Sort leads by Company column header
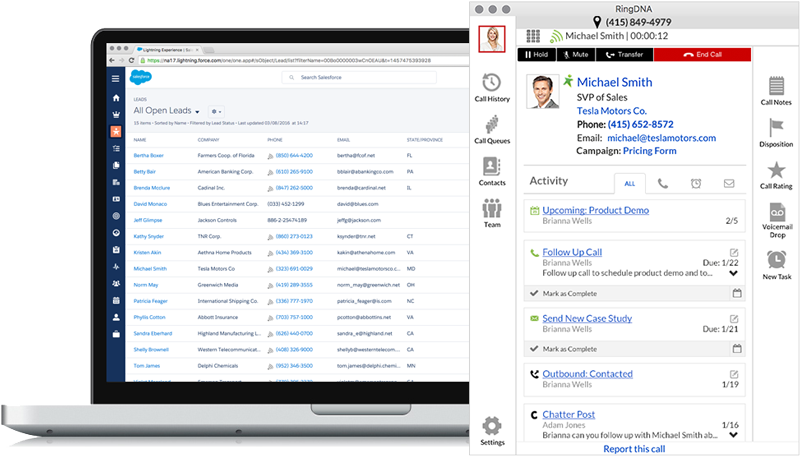Image resolution: width=800 pixels, height=456 pixels. pos(208,140)
